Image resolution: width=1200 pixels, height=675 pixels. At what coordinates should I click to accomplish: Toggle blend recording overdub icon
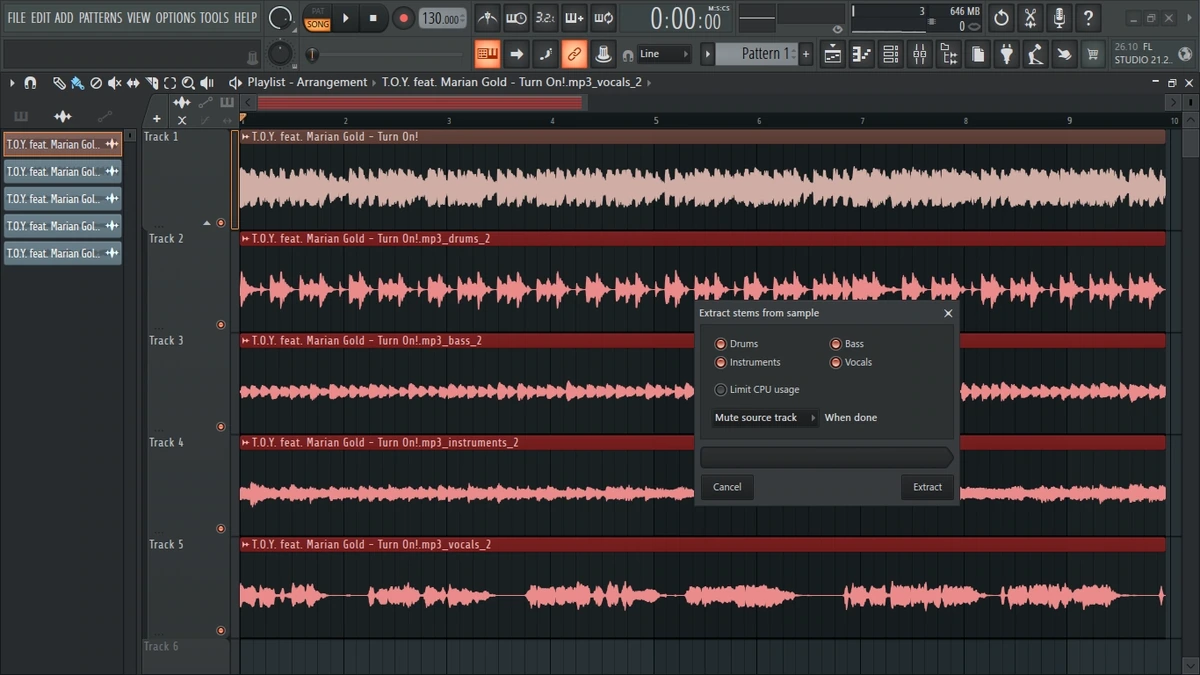click(574, 18)
